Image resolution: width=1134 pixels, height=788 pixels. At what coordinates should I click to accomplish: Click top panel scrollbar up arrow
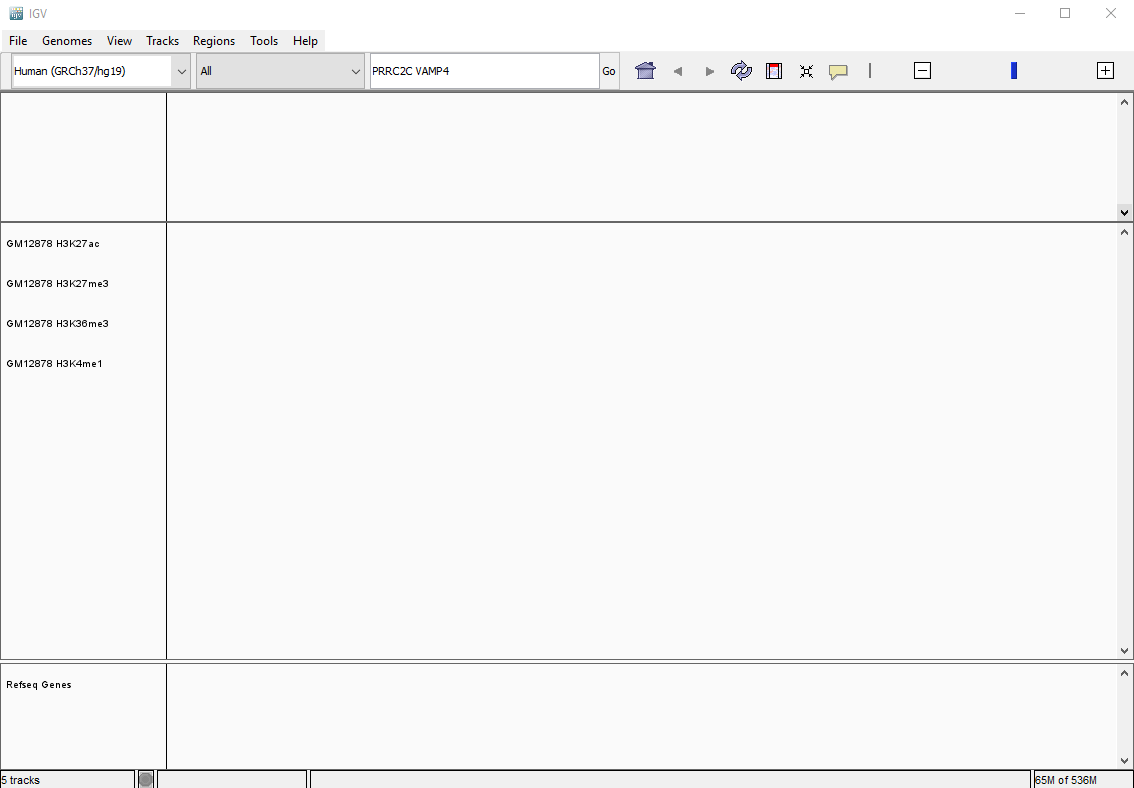point(1124,102)
